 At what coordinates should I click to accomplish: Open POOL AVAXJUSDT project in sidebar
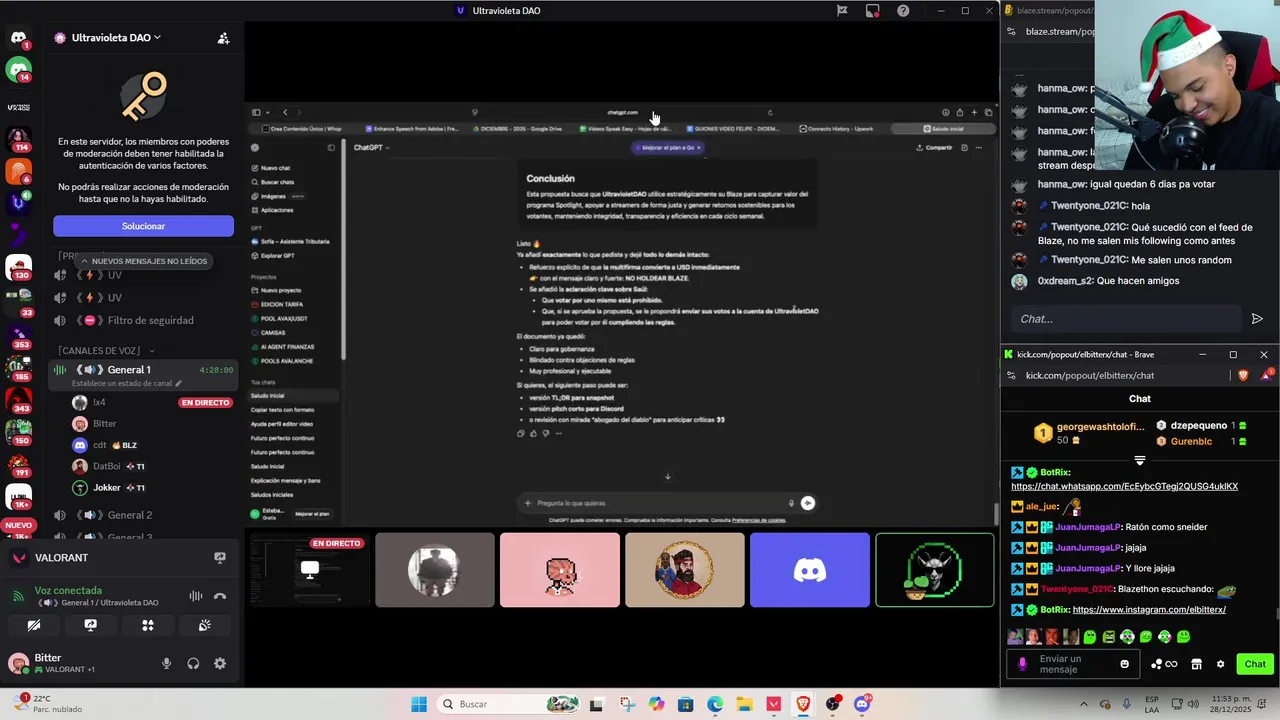(286, 319)
